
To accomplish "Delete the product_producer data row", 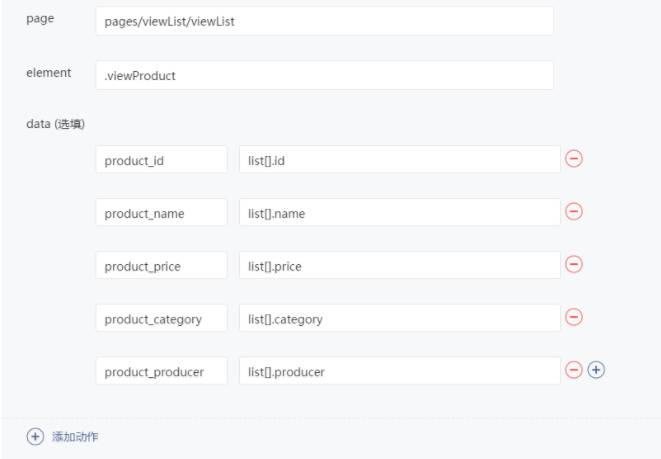I will click(x=574, y=370).
